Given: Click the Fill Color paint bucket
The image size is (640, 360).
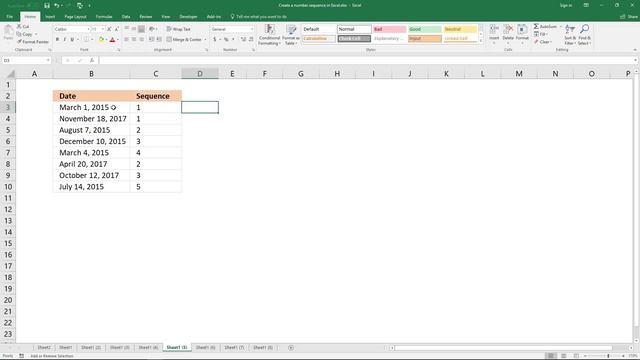Looking at the screenshot, I should tap(101, 40).
